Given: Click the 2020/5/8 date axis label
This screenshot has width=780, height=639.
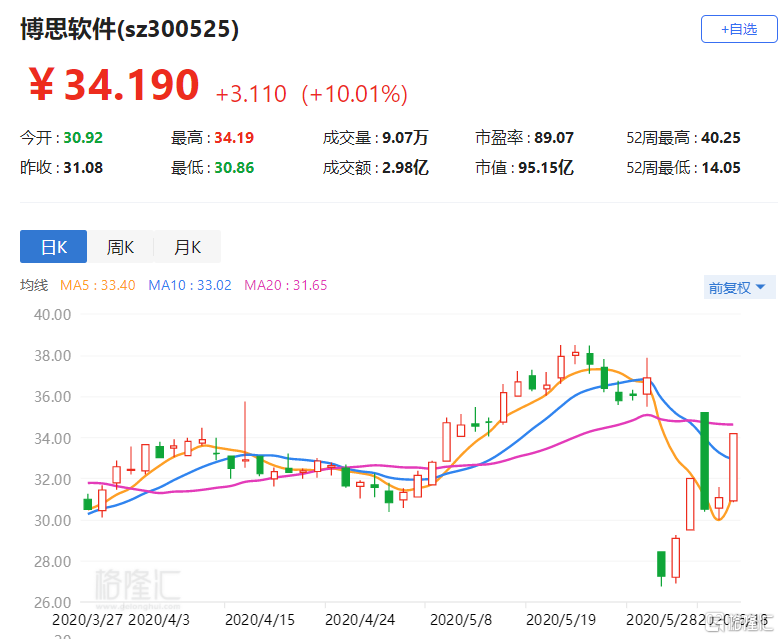Looking at the screenshot, I should (x=461, y=620).
